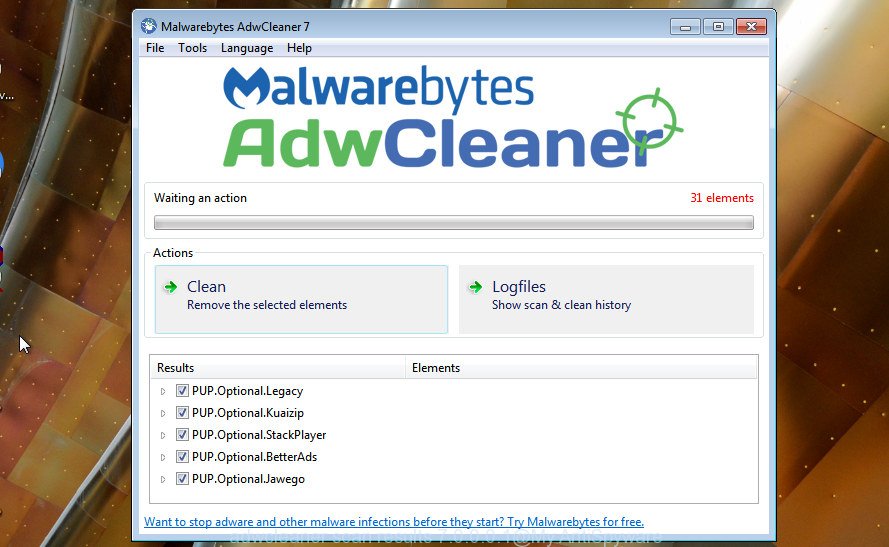The height and width of the screenshot is (547, 889).
Task: Open the Tools menu
Action: [192, 48]
